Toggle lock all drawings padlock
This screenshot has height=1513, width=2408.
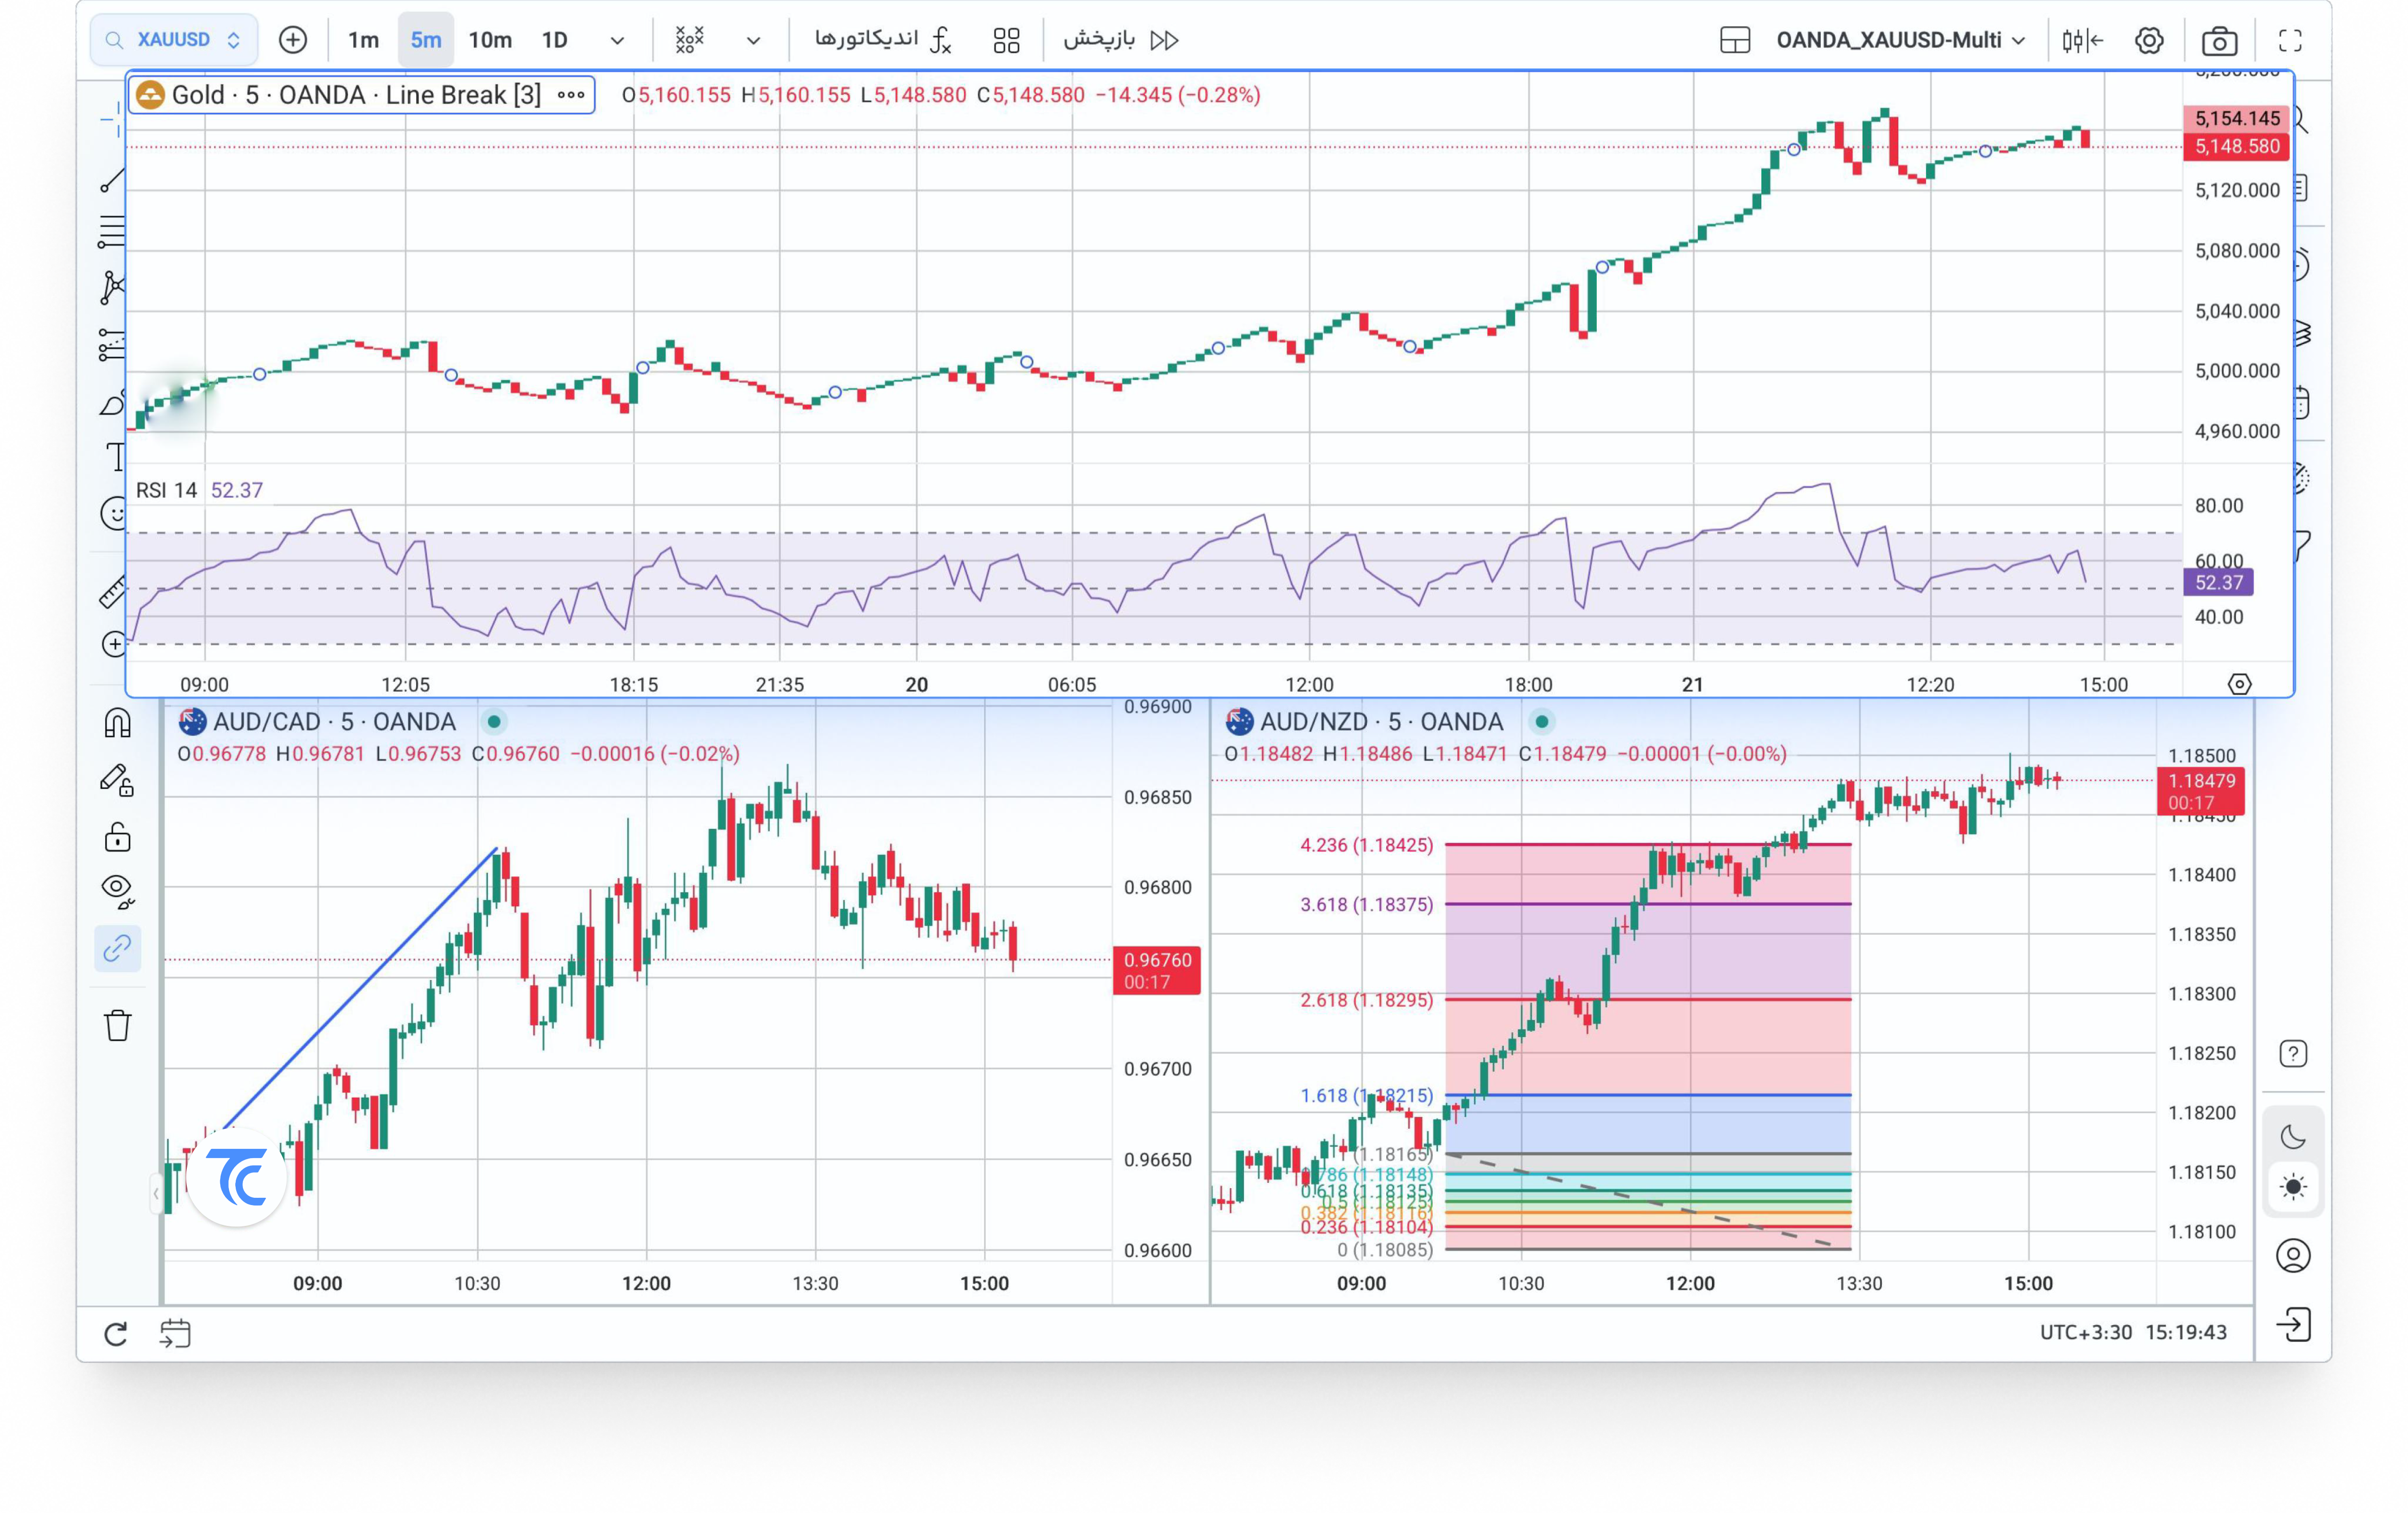coord(117,836)
